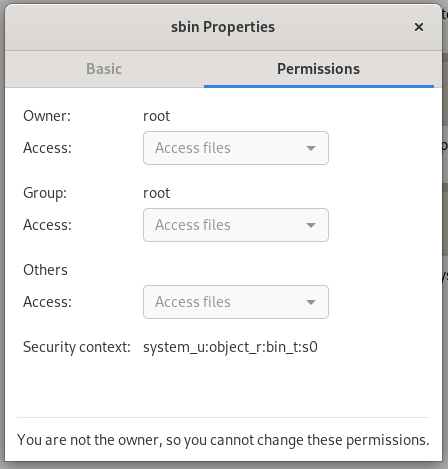Click the Others section label
This screenshot has height=469, width=448.
point(45,270)
